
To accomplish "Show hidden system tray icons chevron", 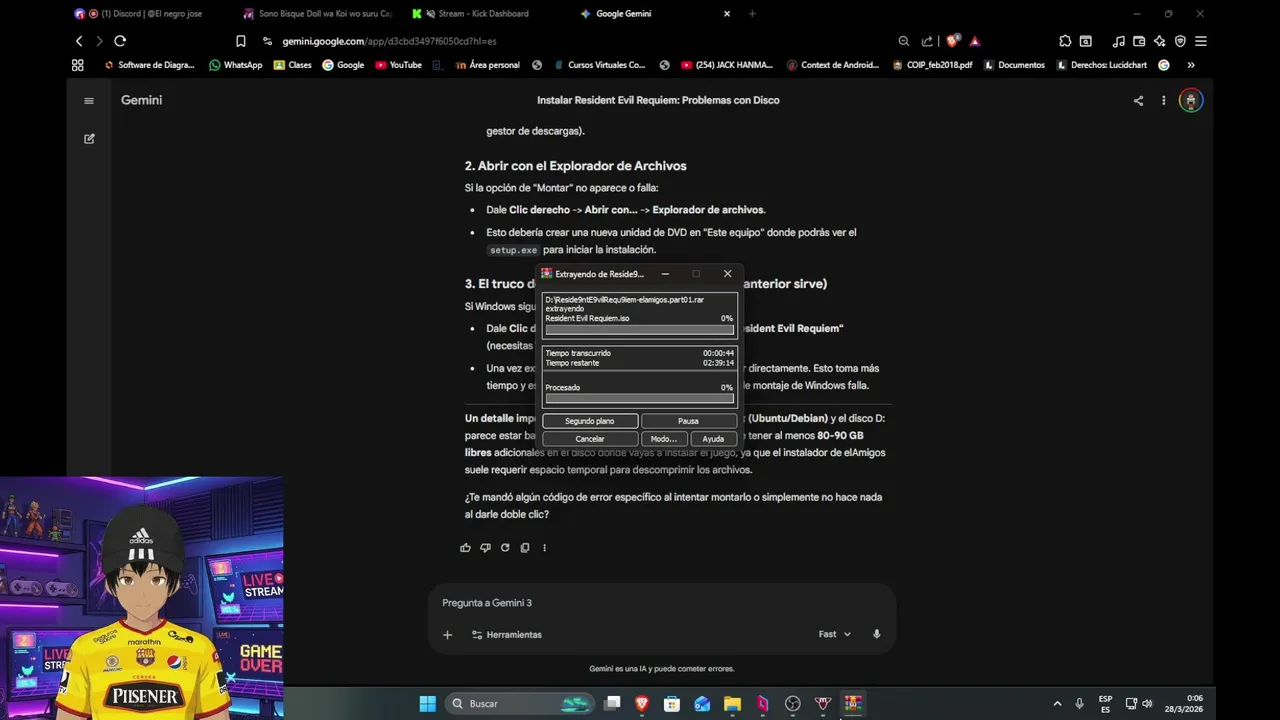I will (x=1057, y=704).
